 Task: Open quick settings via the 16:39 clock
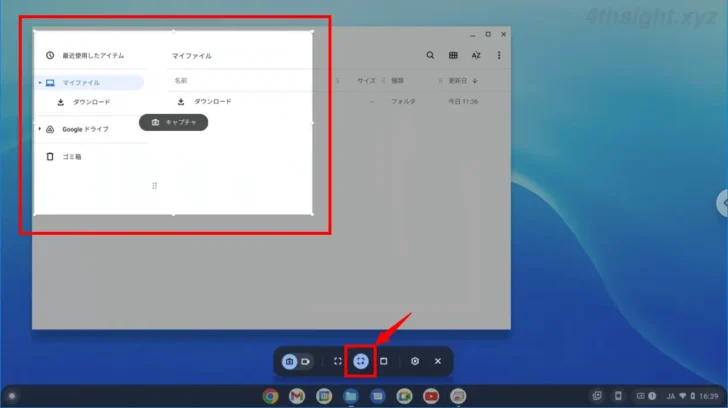pos(708,396)
